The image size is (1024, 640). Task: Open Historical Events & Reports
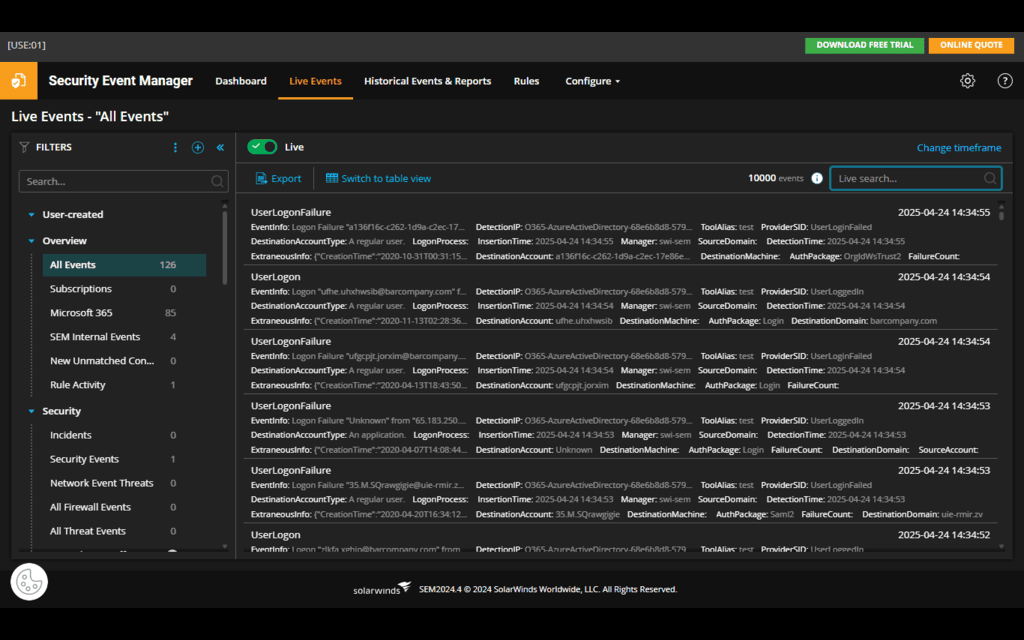[x=427, y=81]
